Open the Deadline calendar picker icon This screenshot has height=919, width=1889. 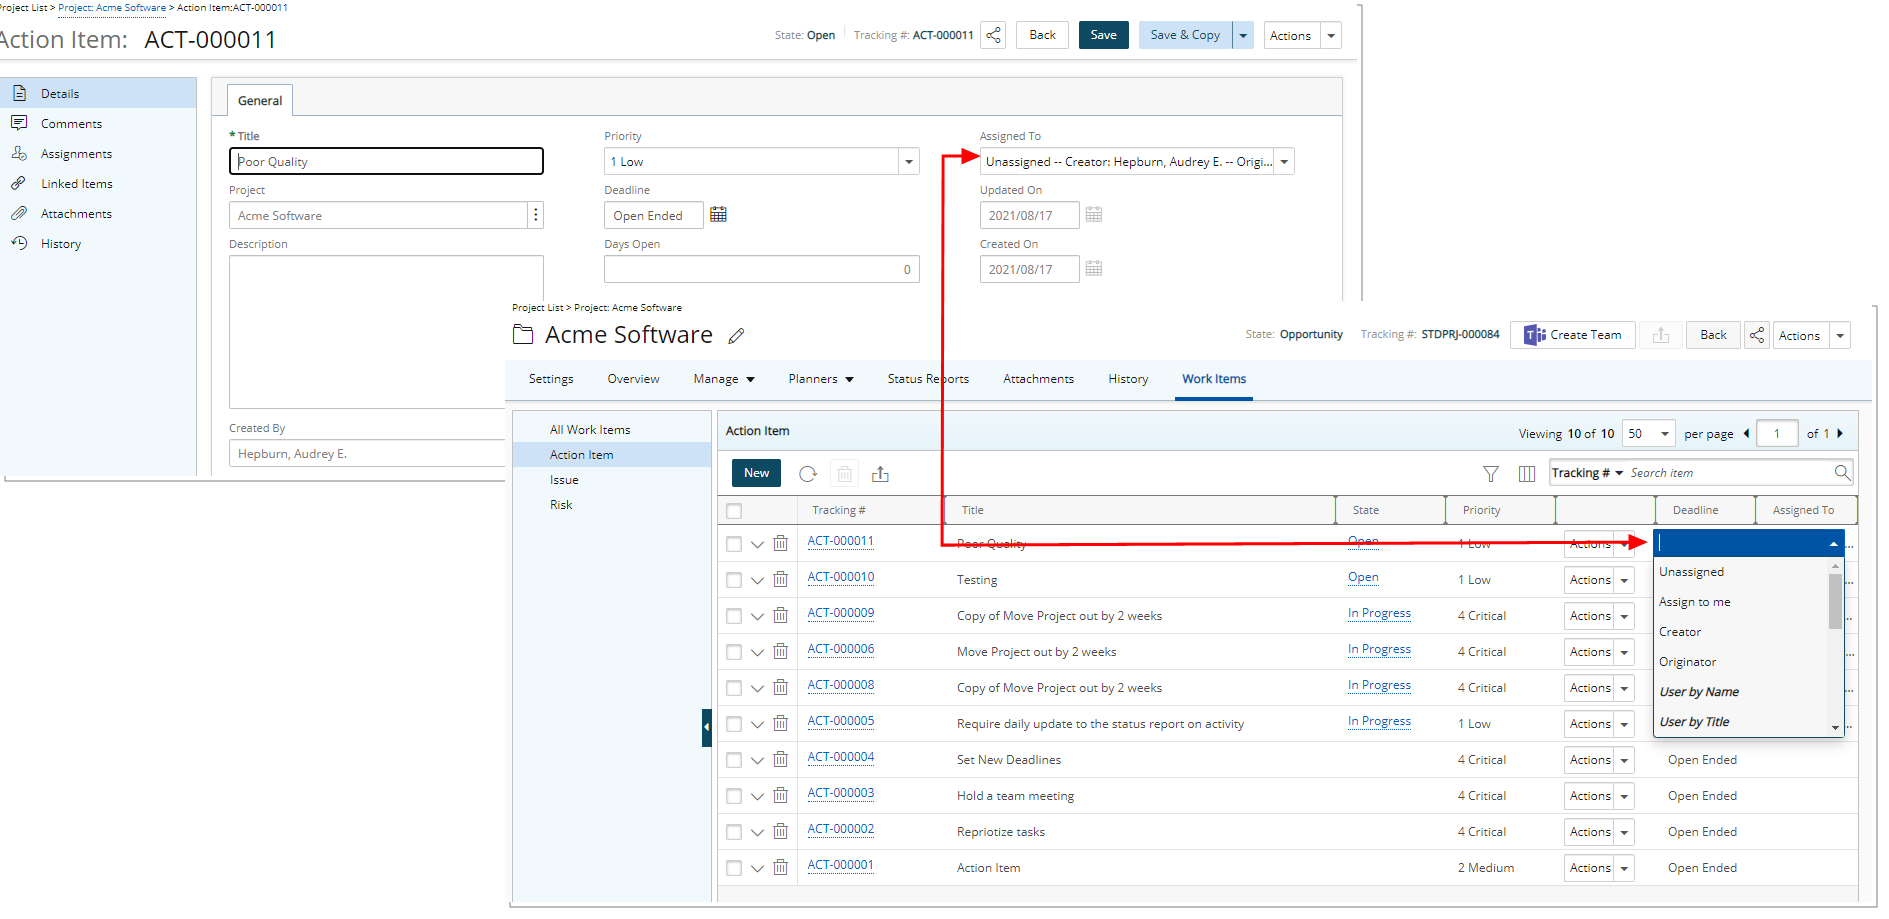718,215
